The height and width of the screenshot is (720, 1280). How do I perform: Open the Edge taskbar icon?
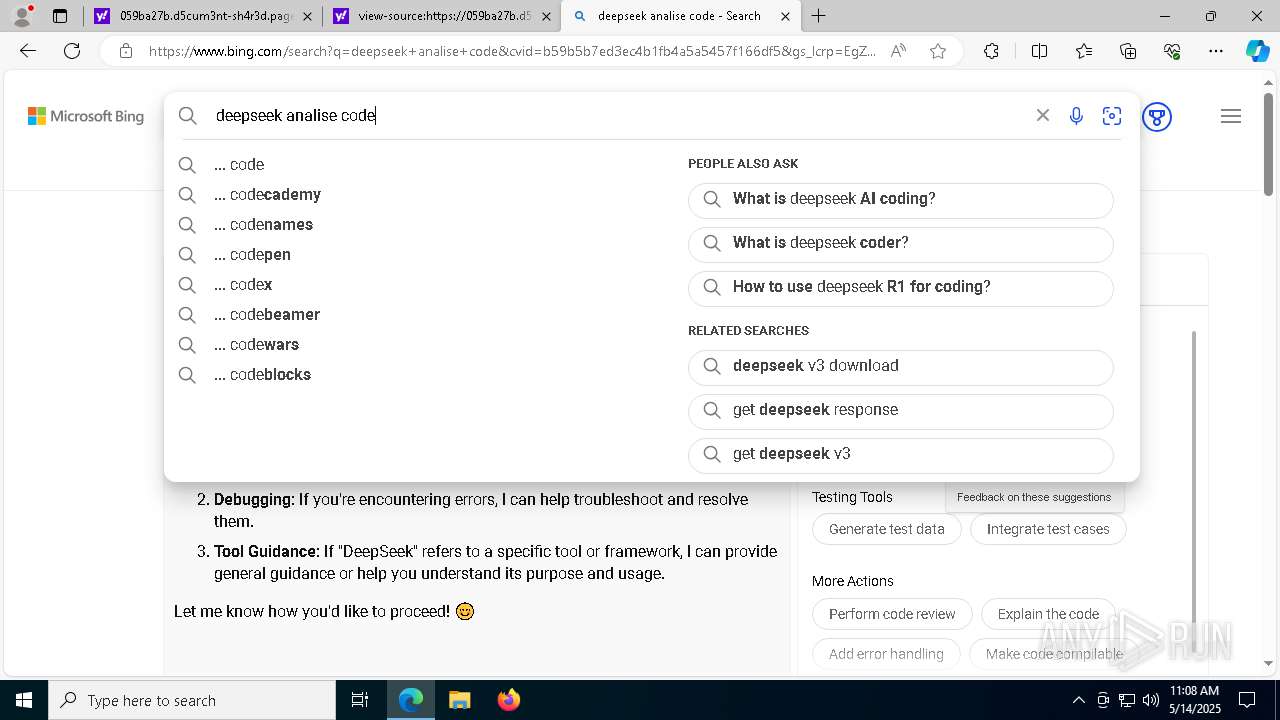(x=411, y=700)
